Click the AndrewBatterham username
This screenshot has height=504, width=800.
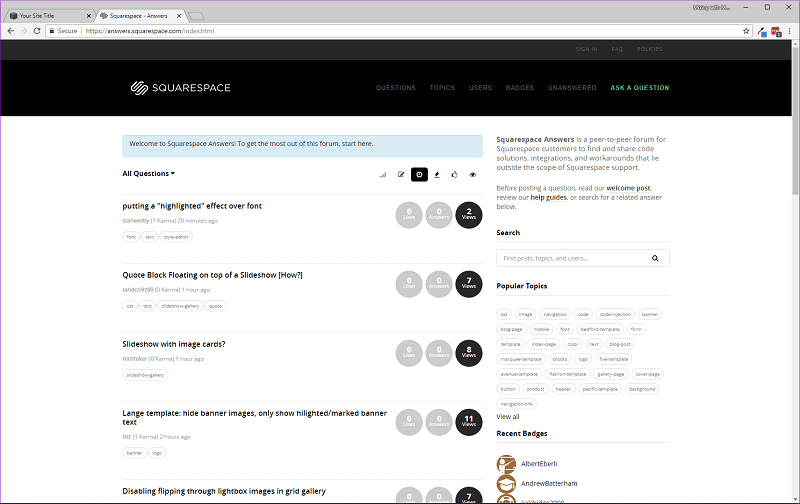tap(549, 484)
